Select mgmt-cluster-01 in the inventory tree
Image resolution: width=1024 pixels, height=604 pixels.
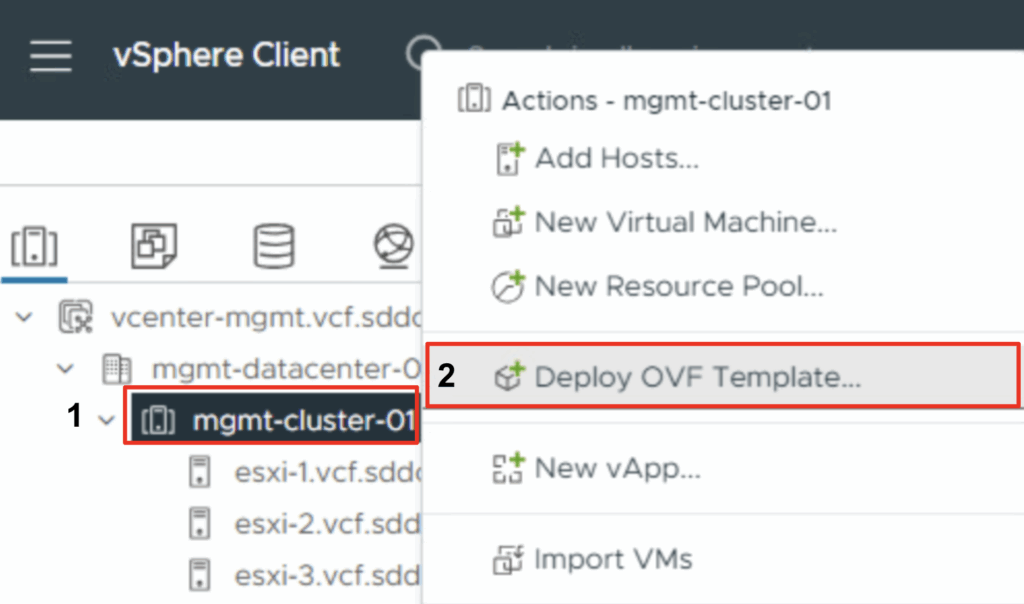click(x=302, y=422)
